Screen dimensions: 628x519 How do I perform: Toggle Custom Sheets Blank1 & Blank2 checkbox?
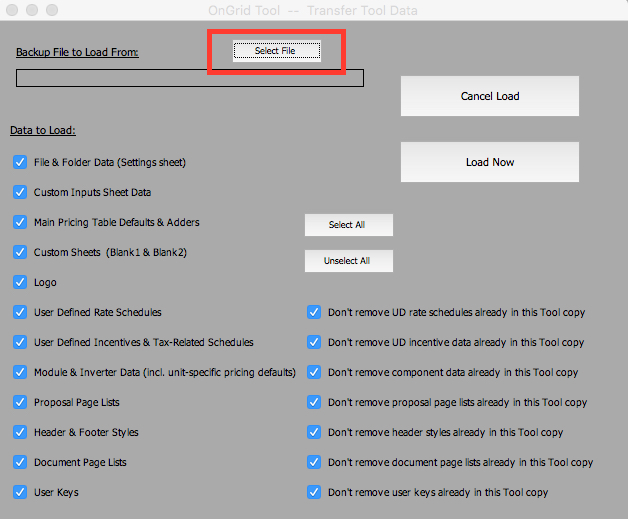[20, 252]
